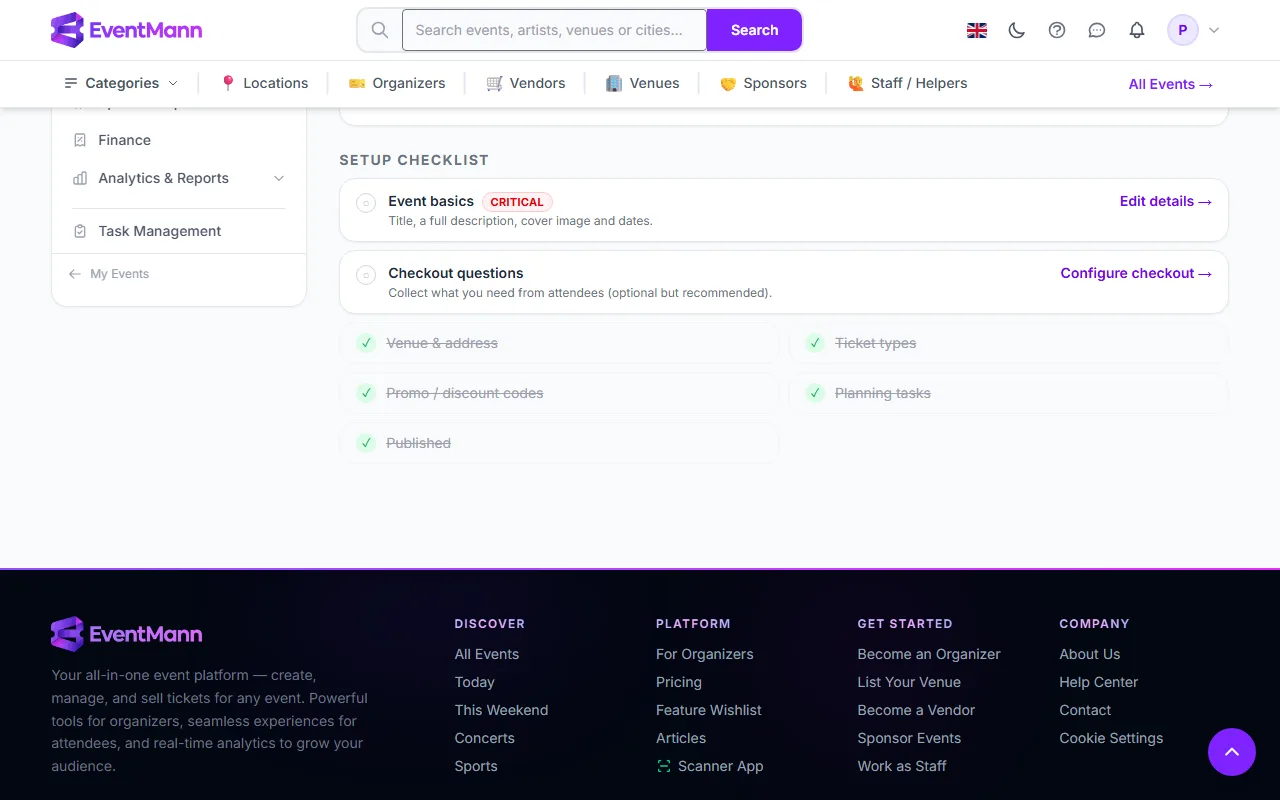The height and width of the screenshot is (800, 1280).
Task: Check the Checkout questions checklist circle
Action: (x=366, y=275)
